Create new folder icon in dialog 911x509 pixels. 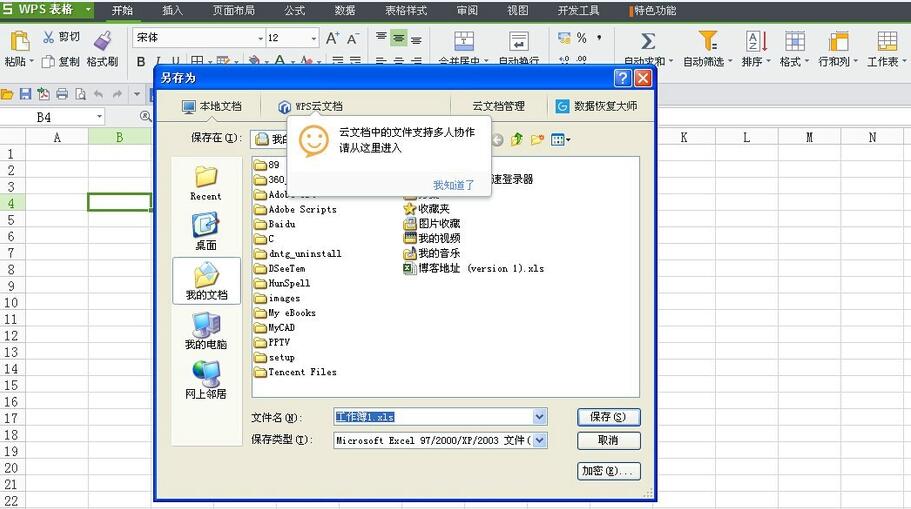click(x=536, y=139)
